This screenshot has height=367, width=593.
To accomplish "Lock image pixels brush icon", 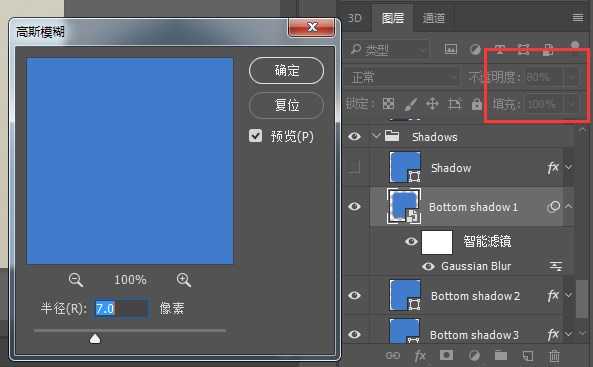I will tap(411, 104).
